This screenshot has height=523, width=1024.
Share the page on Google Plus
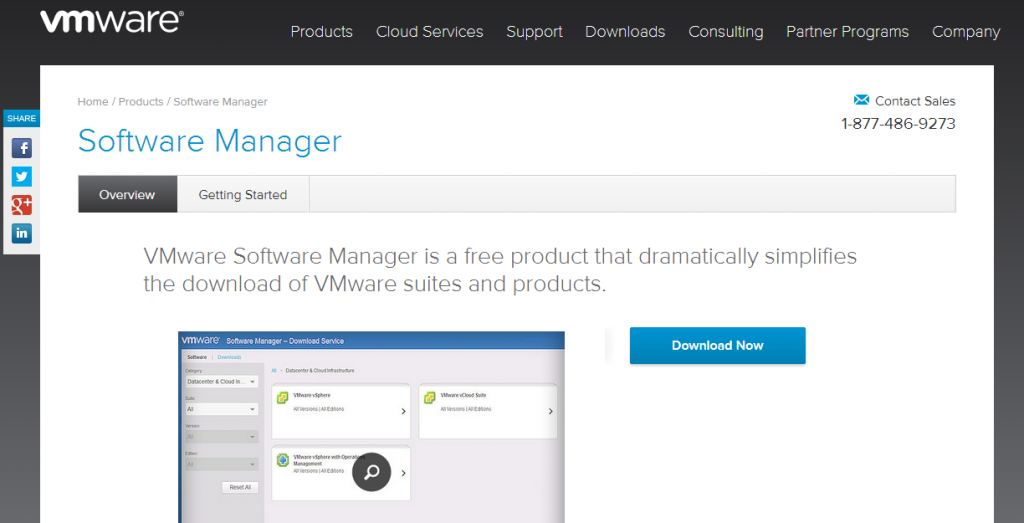22,205
